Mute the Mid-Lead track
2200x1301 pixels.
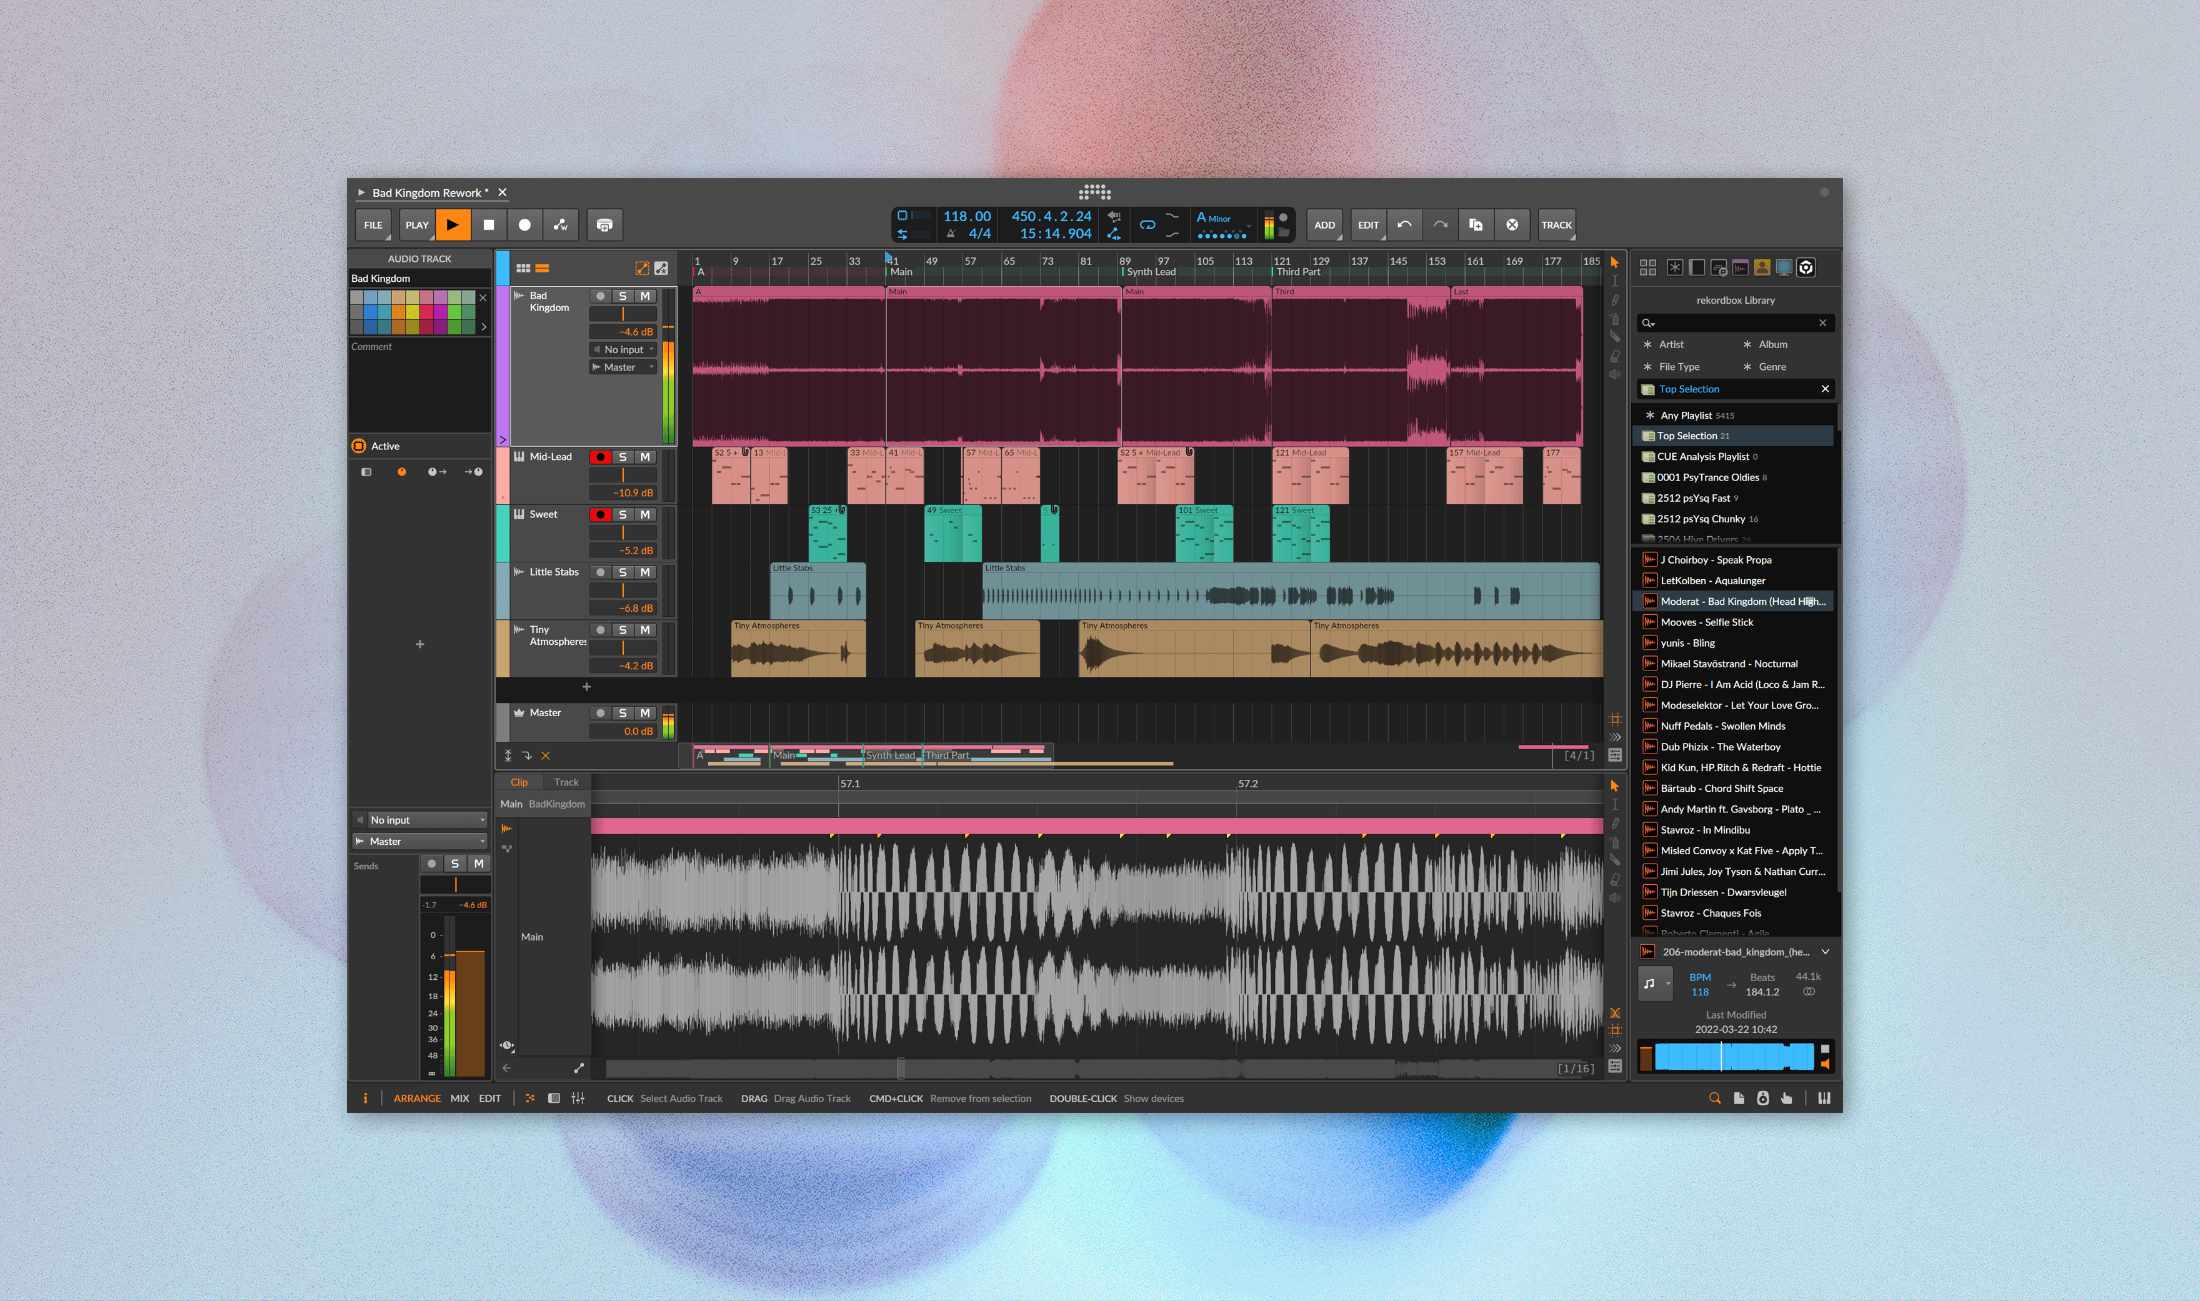(645, 457)
